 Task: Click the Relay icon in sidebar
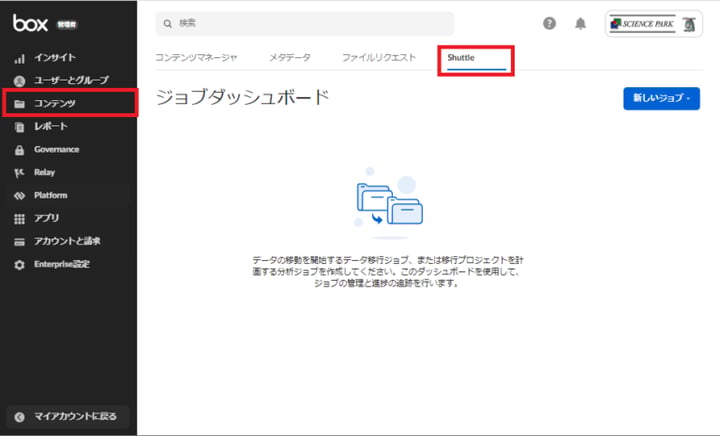coord(19,173)
